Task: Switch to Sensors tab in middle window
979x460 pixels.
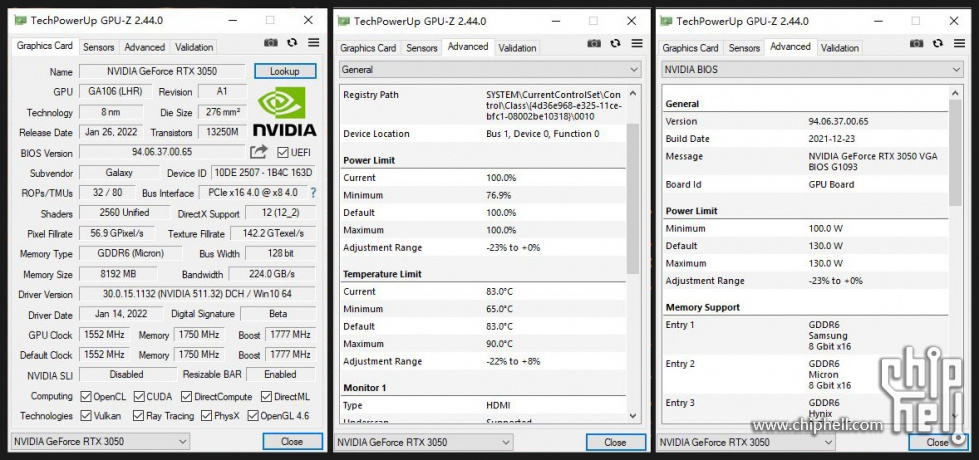Action: (x=421, y=48)
